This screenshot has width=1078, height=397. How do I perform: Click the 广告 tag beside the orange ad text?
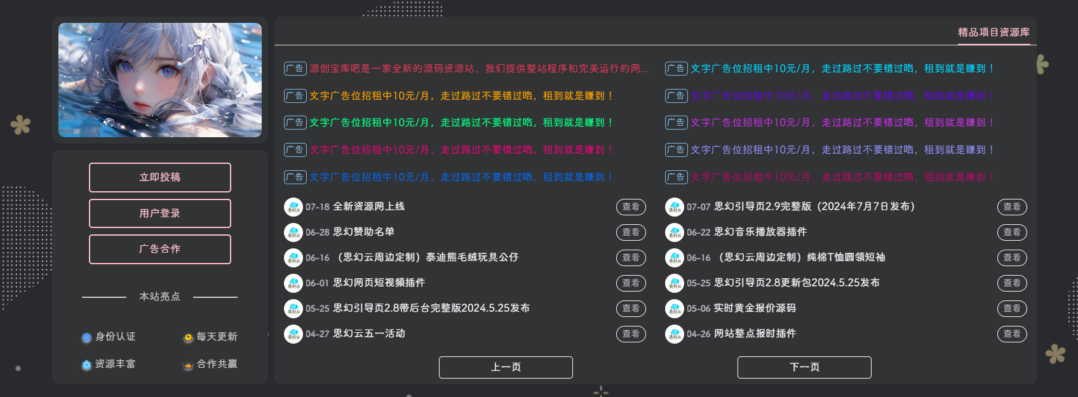click(x=295, y=96)
